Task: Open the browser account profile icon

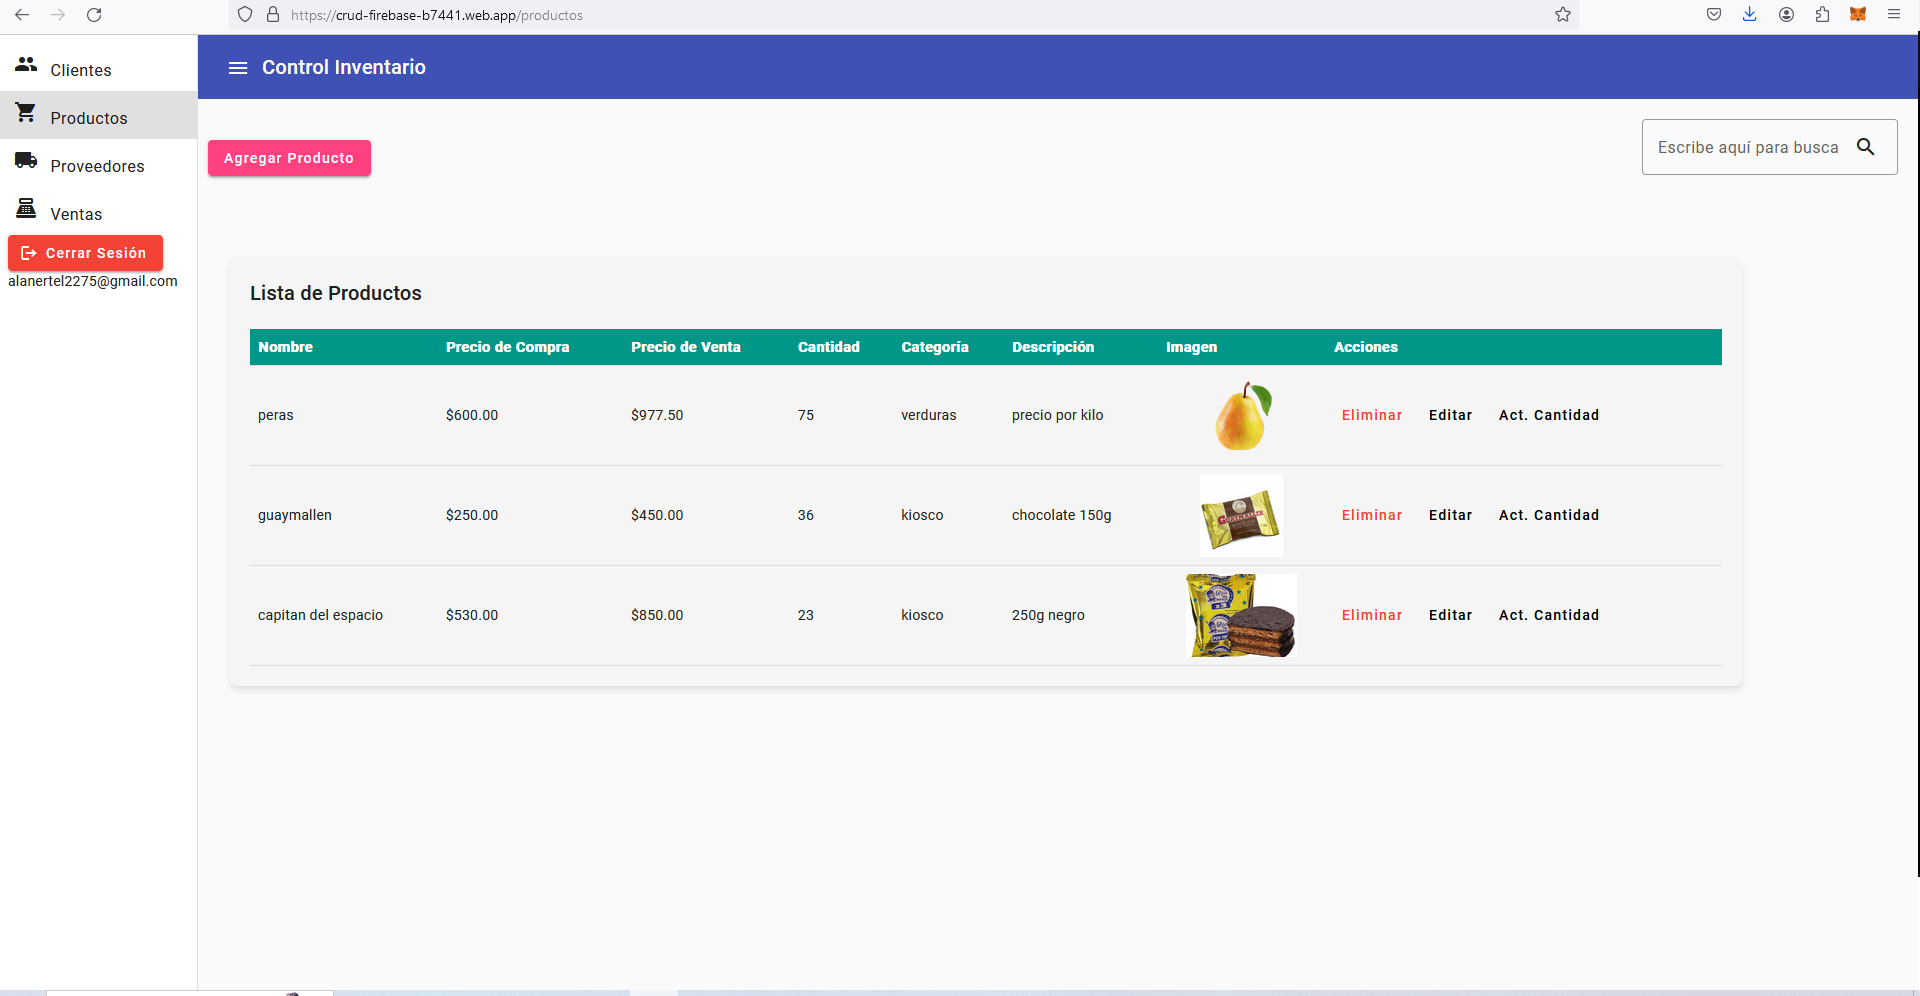Action: [1786, 15]
